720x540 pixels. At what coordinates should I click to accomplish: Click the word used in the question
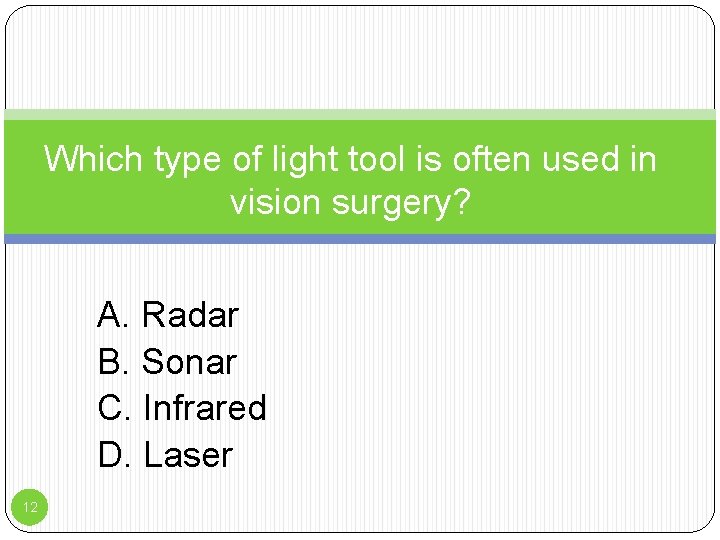coord(581,158)
